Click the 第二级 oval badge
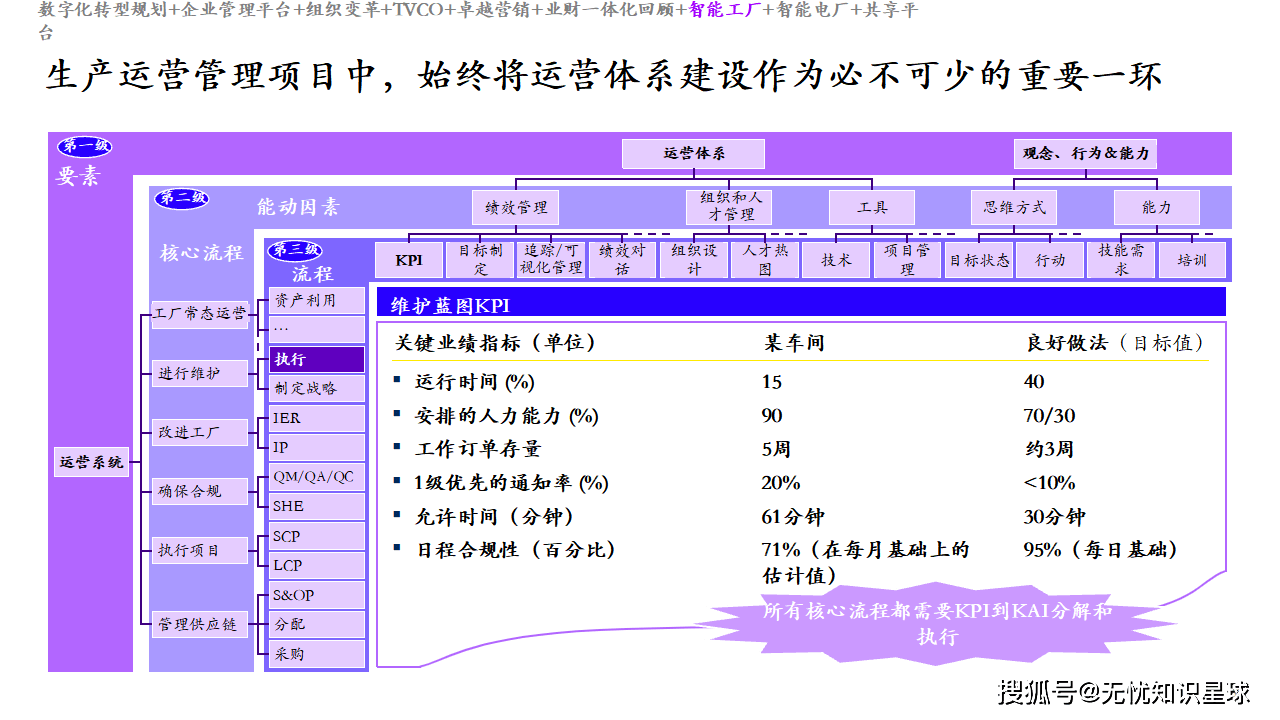Image resolution: width=1280 pixels, height=720 pixels. (x=181, y=198)
